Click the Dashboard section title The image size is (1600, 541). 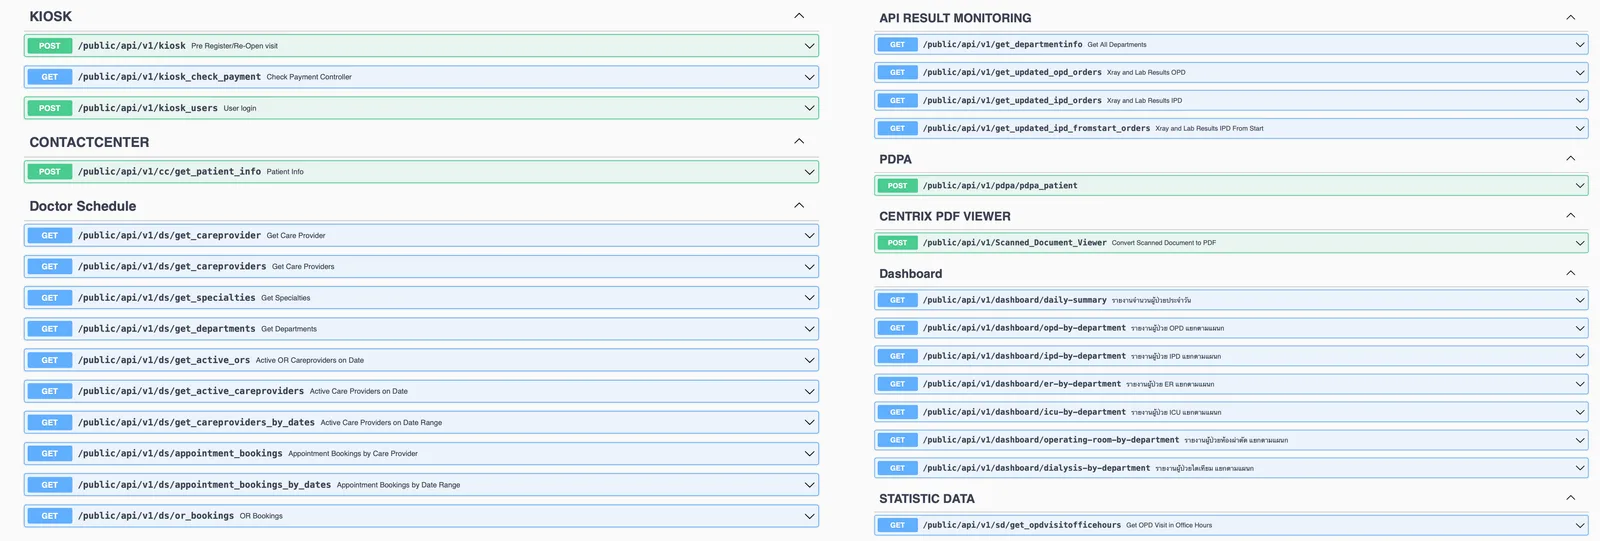tap(911, 274)
